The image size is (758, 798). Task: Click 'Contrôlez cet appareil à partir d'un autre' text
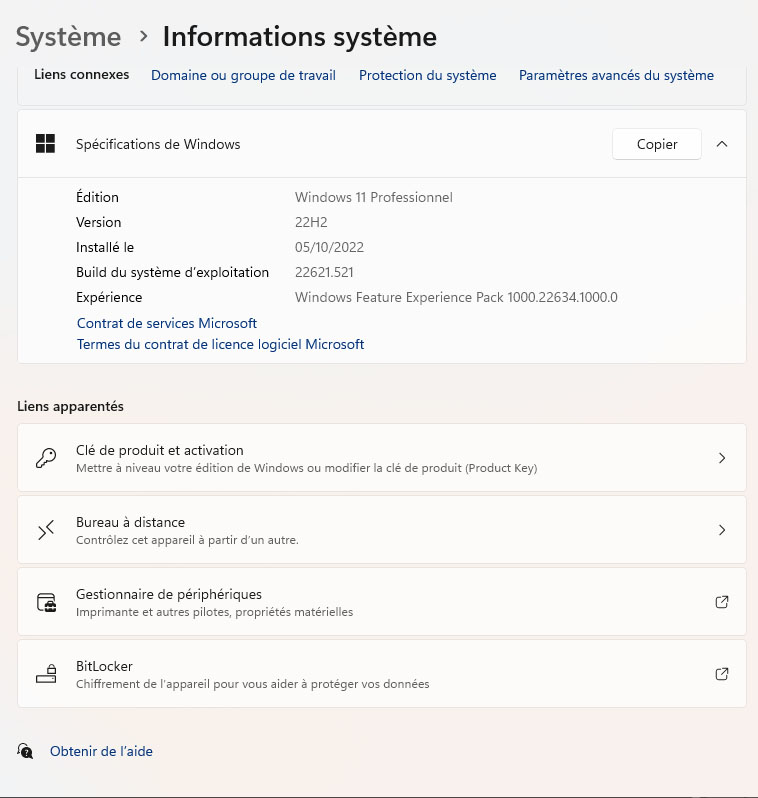point(187,540)
